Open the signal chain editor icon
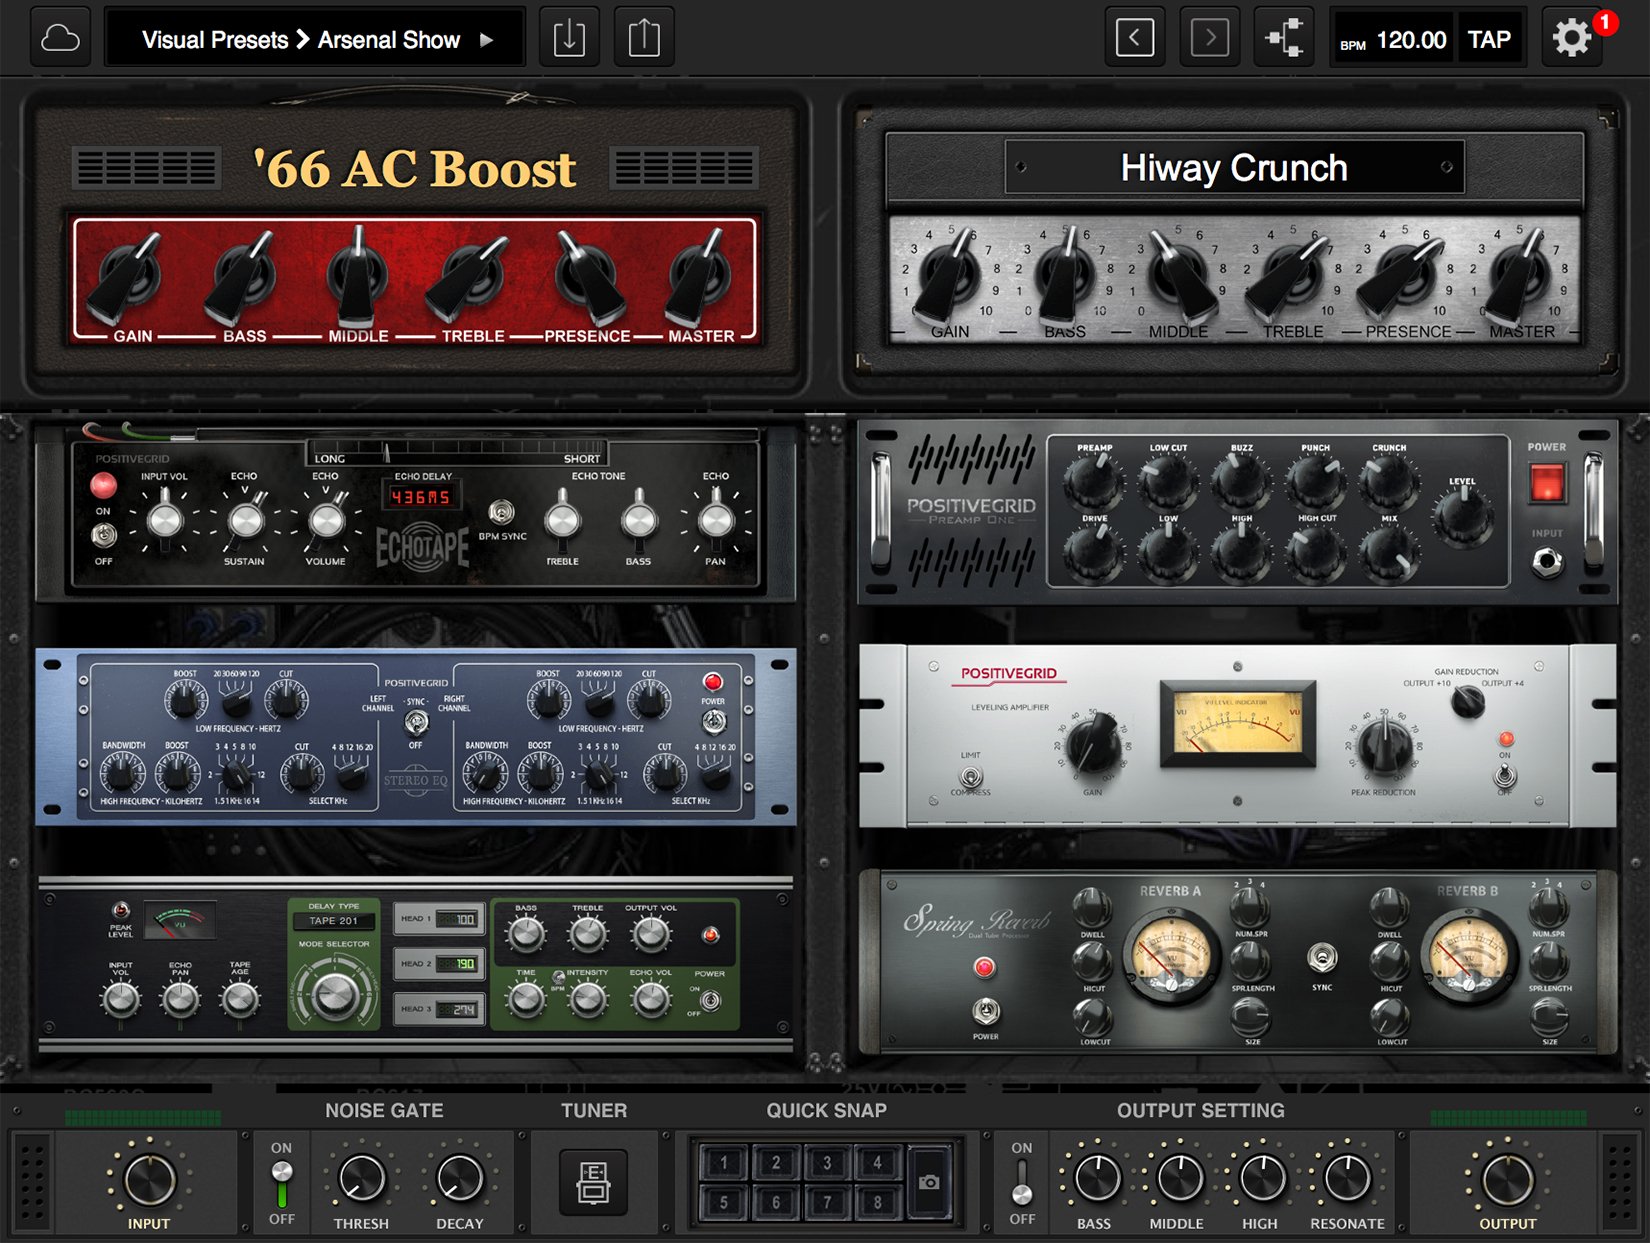This screenshot has height=1243, width=1650. click(1282, 36)
